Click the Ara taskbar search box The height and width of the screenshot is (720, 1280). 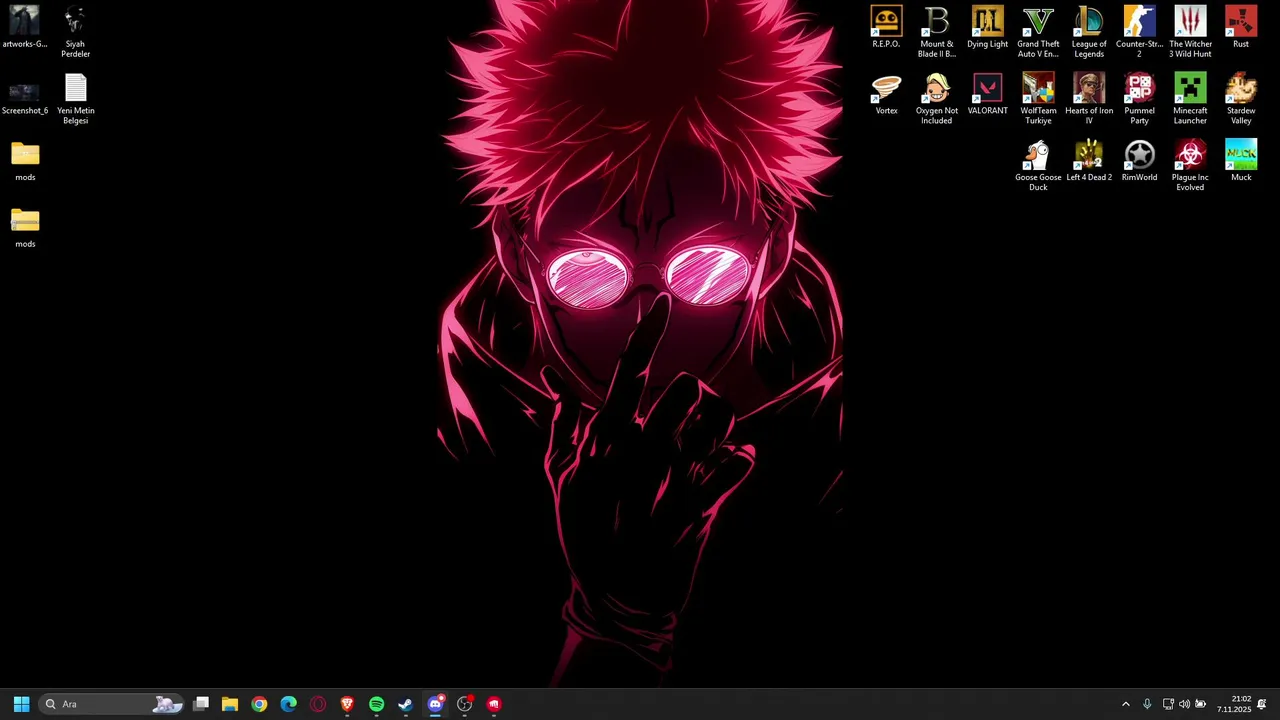[x=112, y=704]
